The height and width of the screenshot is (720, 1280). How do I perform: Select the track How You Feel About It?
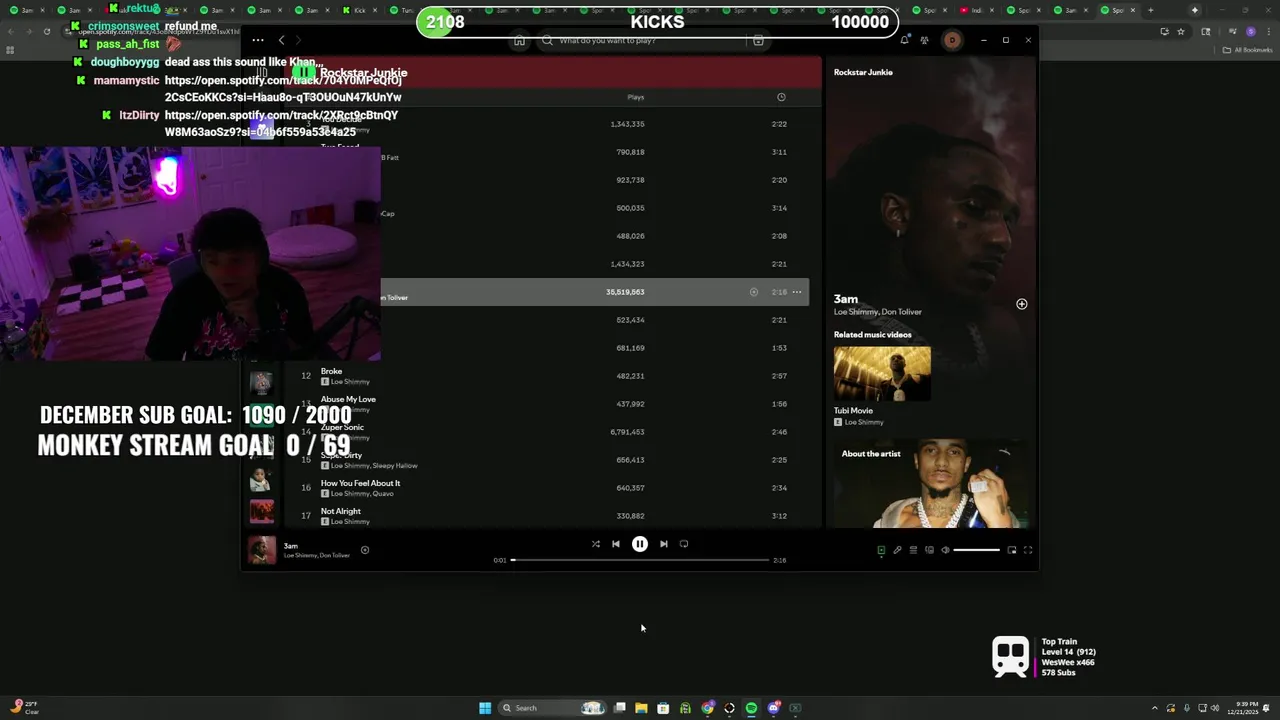(360, 483)
